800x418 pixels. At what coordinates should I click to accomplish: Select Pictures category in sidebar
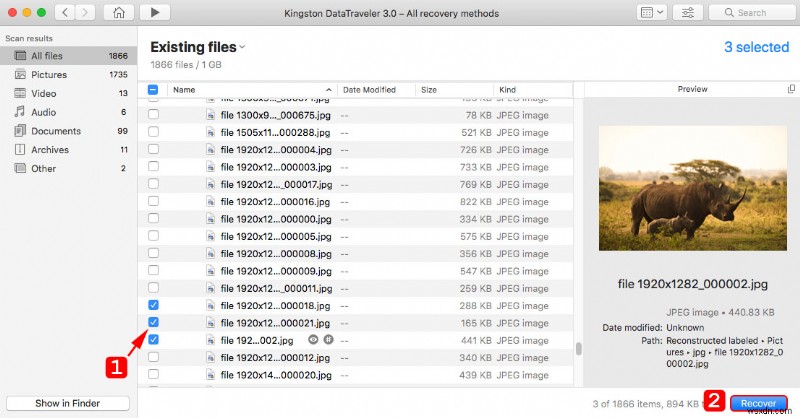(68, 75)
